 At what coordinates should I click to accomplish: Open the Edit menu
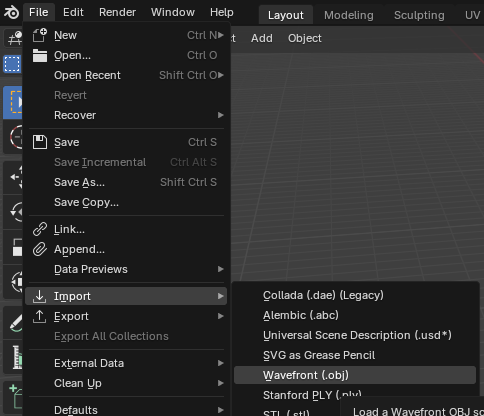pyautogui.click(x=73, y=12)
